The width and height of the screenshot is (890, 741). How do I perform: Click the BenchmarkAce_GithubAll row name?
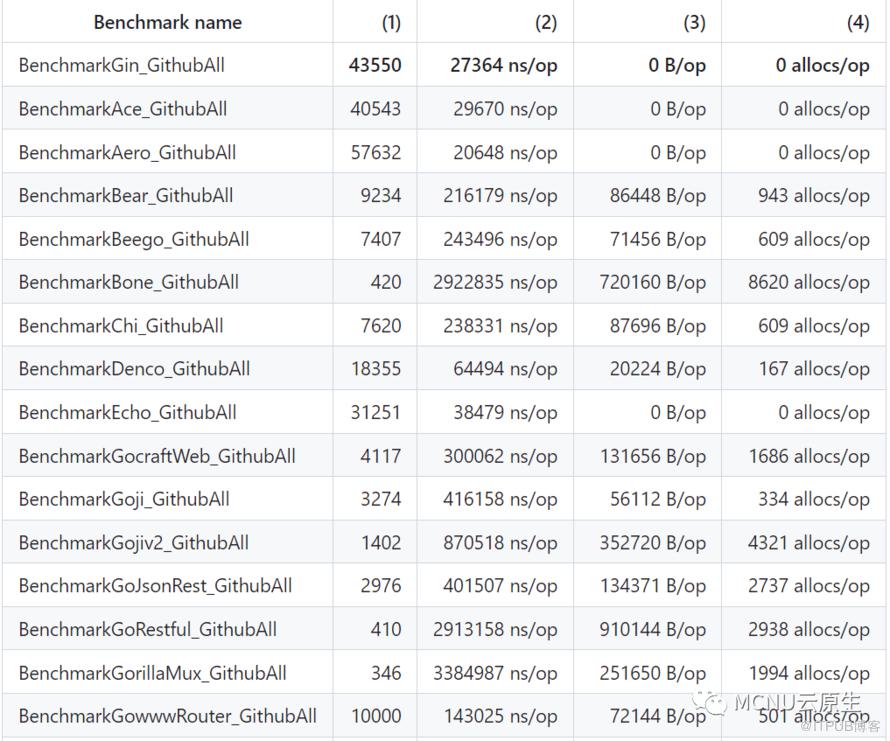point(122,109)
